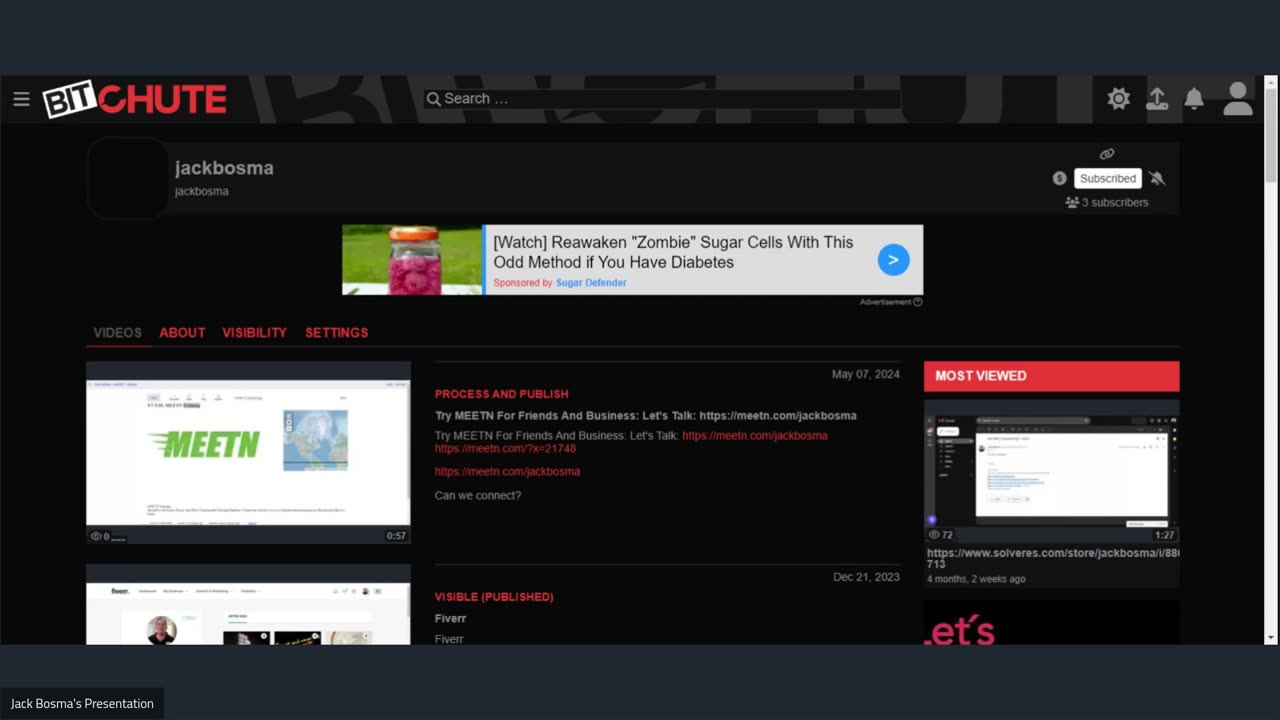The image size is (1280, 720).
Task: Click the VISIBLE (PUBLISHED) status
Action: click(x=494, y=597)
